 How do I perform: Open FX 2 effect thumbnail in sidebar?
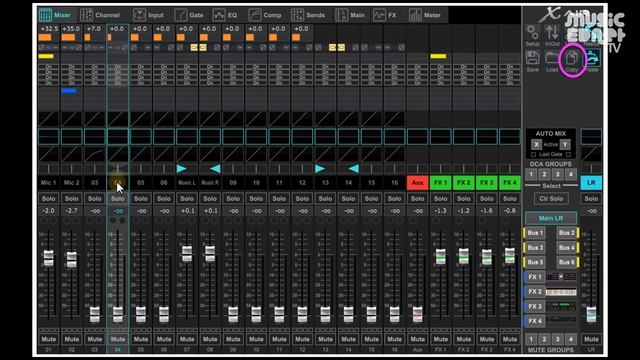[561, 292]
